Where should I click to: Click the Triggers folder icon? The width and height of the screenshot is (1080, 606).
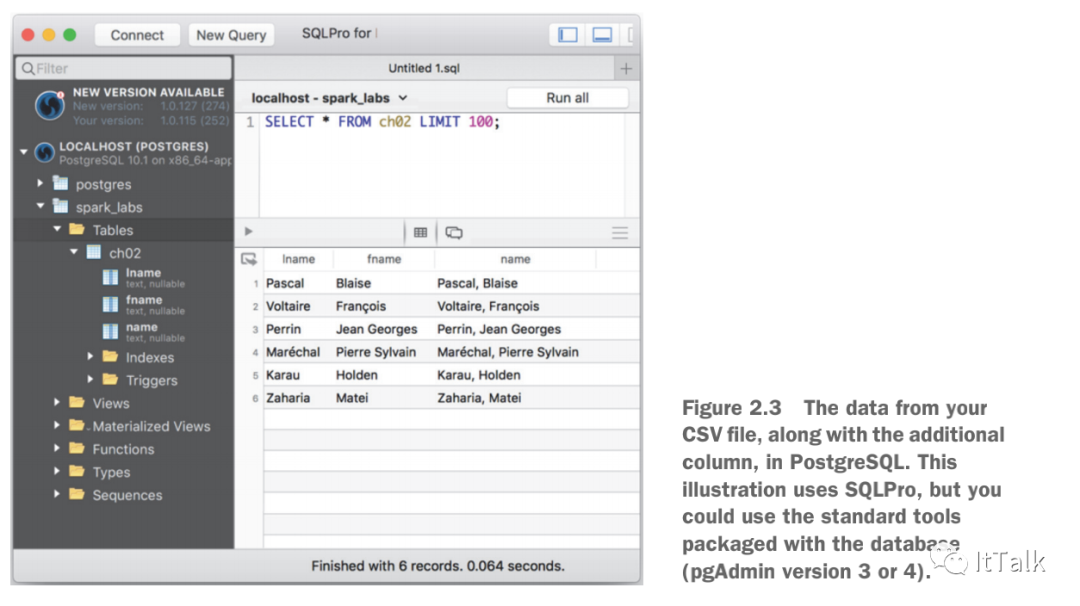point(110,379)
